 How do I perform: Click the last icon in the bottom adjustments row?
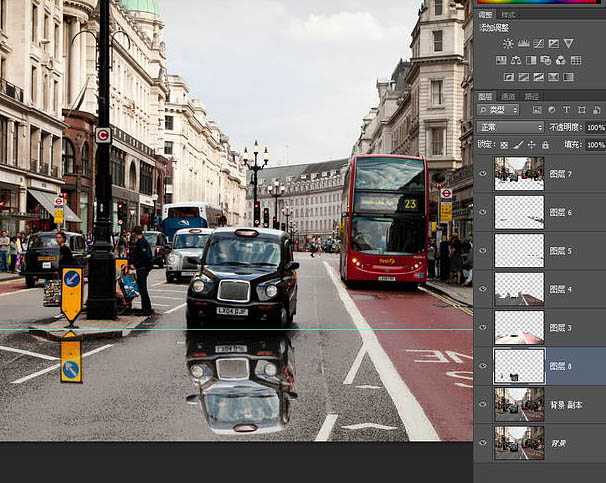pyautogui.click(x=569, y=77)
